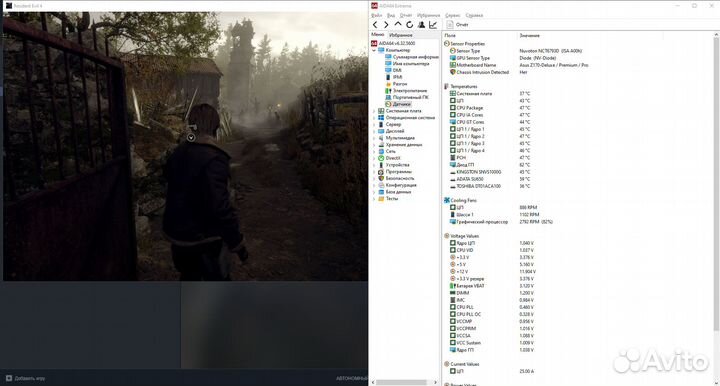Expand the Хранение данных tree node

[374, 145]
